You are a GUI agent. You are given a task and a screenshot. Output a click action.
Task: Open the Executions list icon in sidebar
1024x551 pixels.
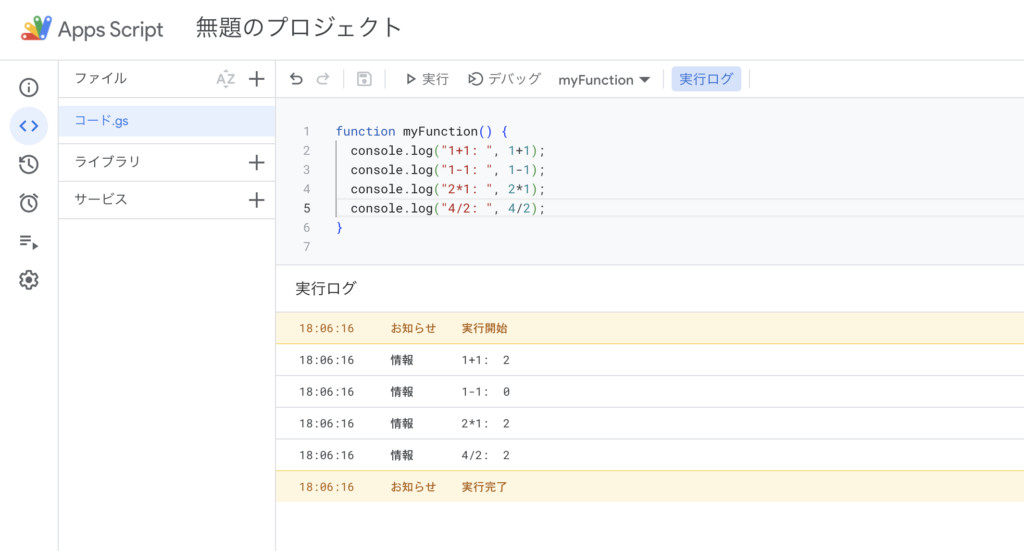point(29,242)
